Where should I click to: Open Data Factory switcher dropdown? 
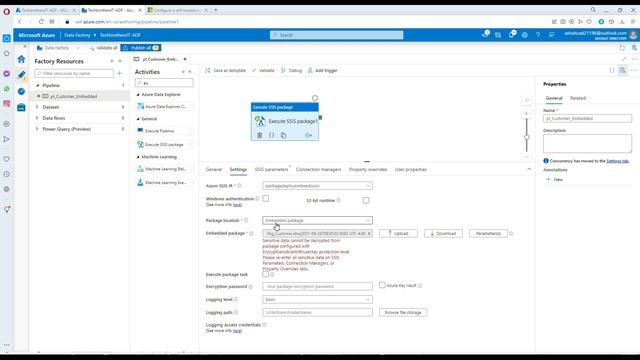(78, 48)
